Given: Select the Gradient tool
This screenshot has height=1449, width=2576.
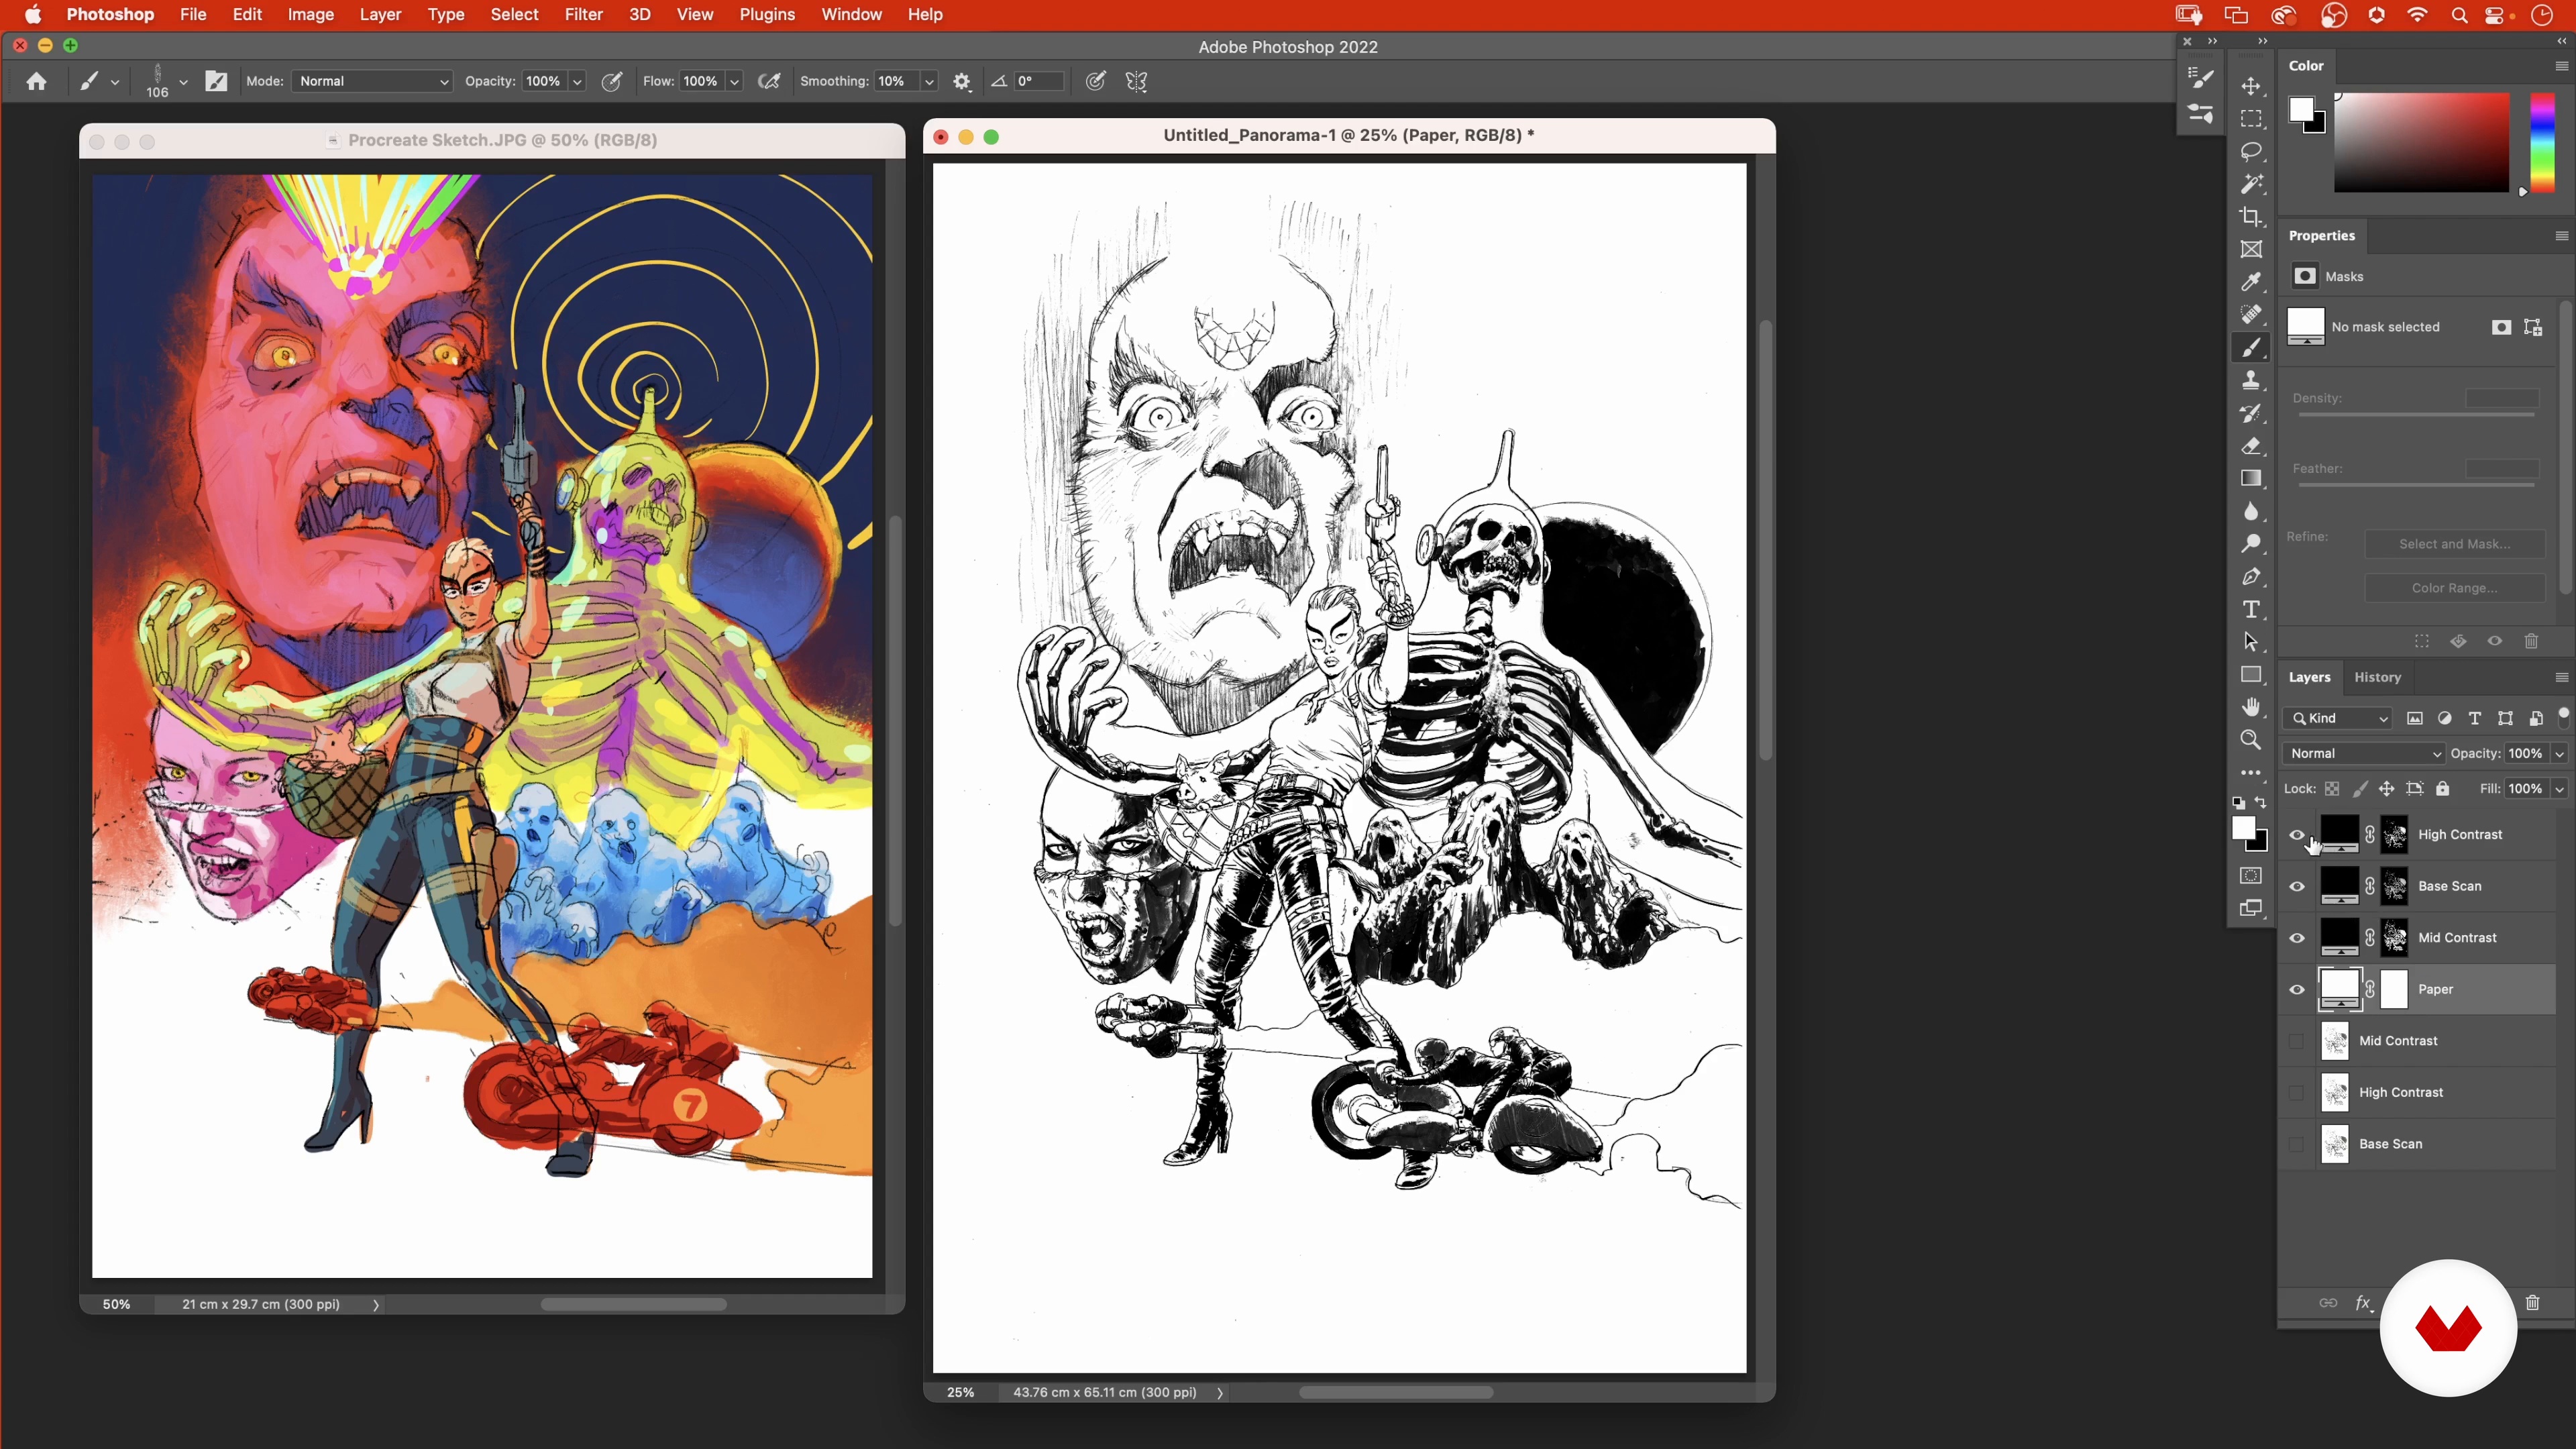Looking at the screenshot, I should pyautogui.click(x=2251, y=479).
